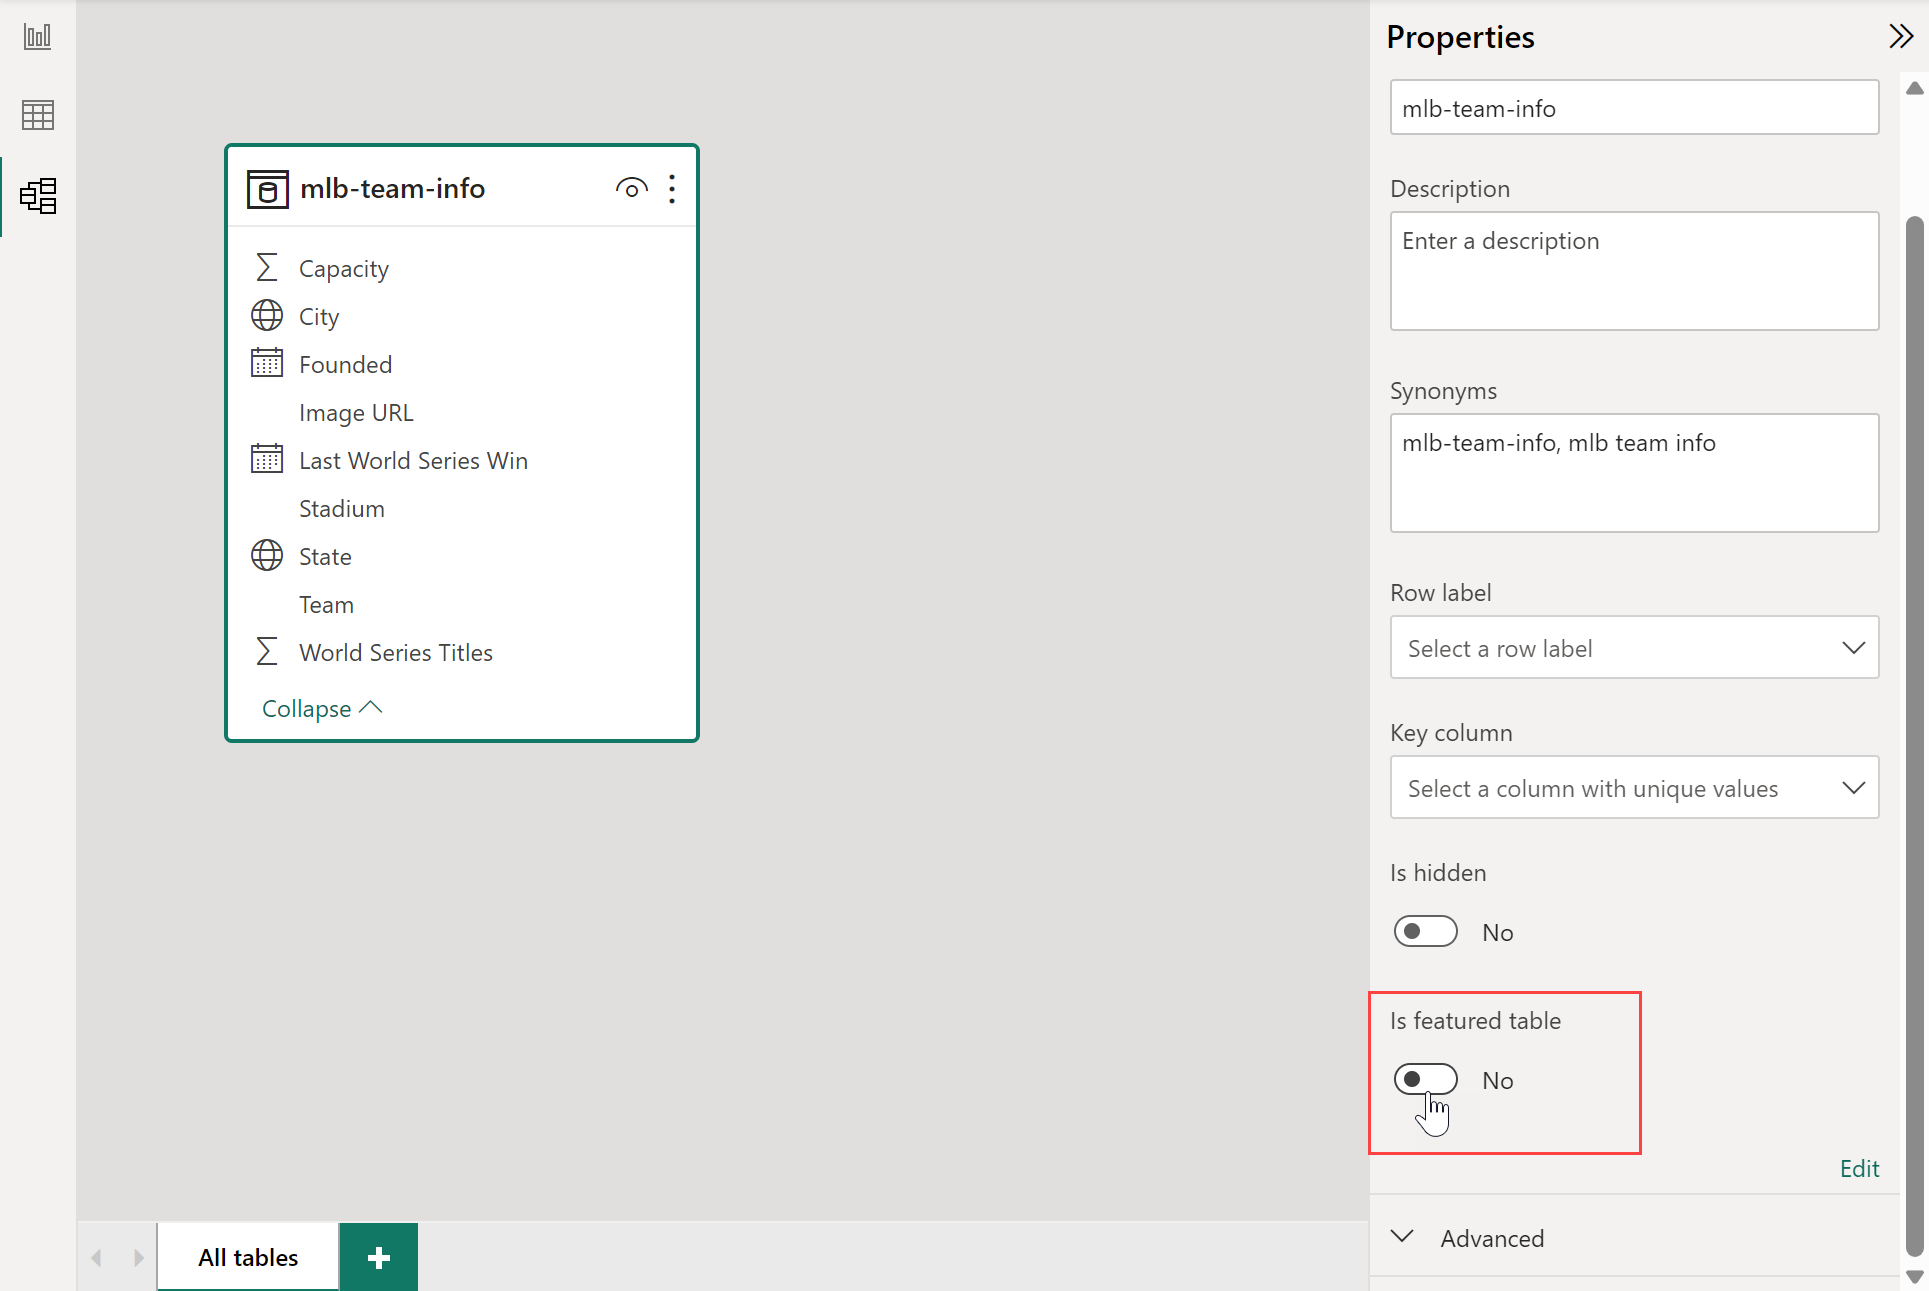Click the Collapse link on table card
The height and width of the screenshot is (1291, 1929).
pos(321,708)
